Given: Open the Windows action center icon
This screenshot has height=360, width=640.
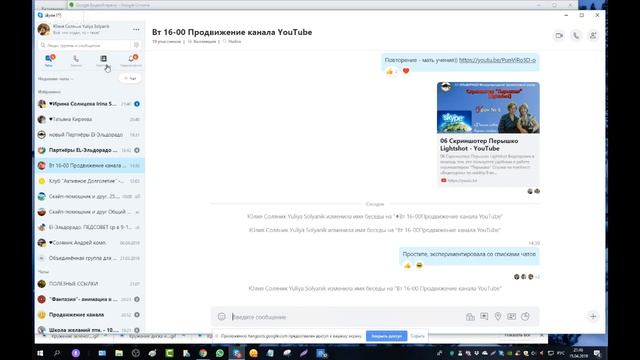Looking at the screenshot, I should [x=597, y=353].
